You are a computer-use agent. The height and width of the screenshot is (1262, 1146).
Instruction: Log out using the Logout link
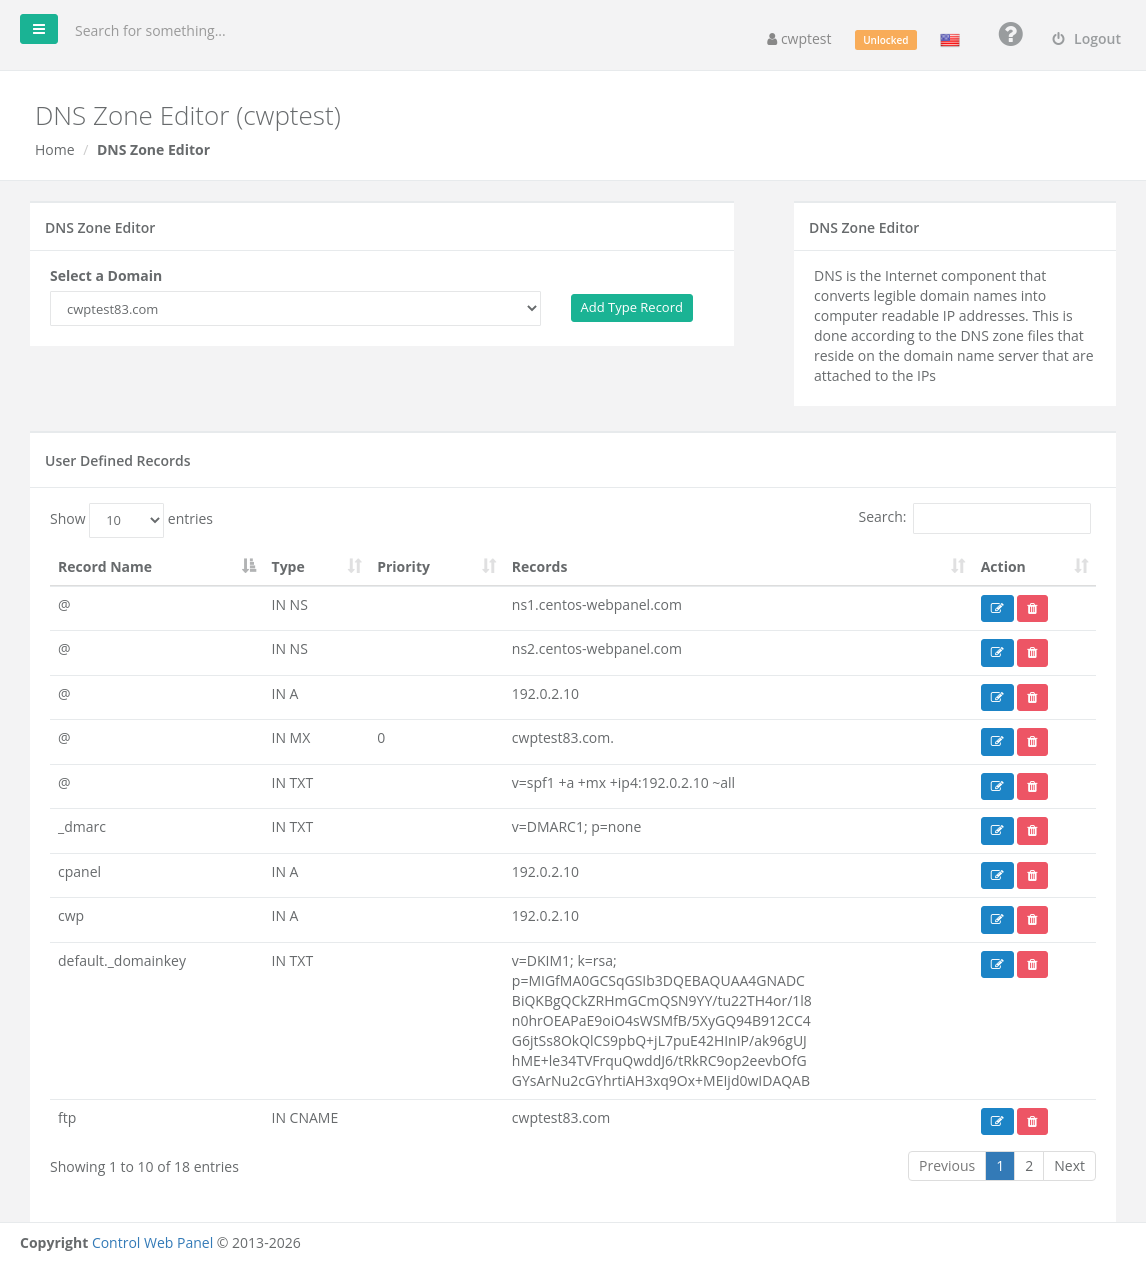[1086, 39]
